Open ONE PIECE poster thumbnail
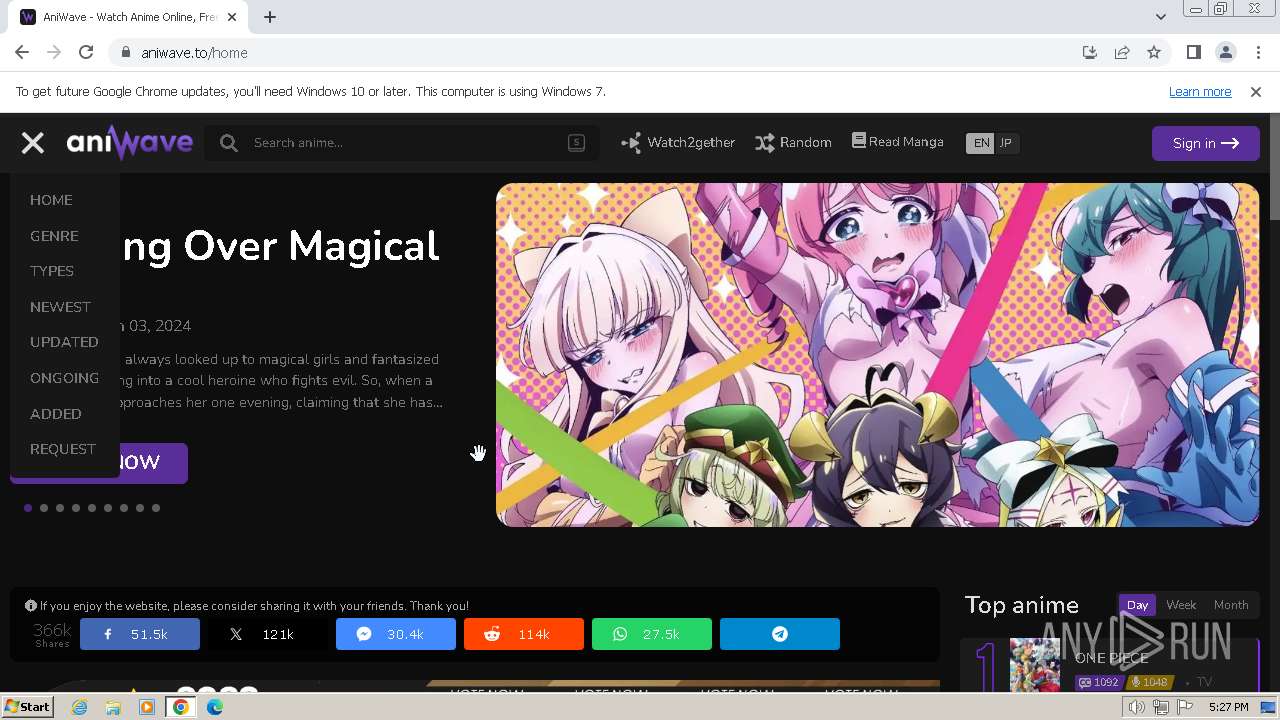Image resolution: width=1280 pixels, height=720 pixels. tap(1034, 665)
